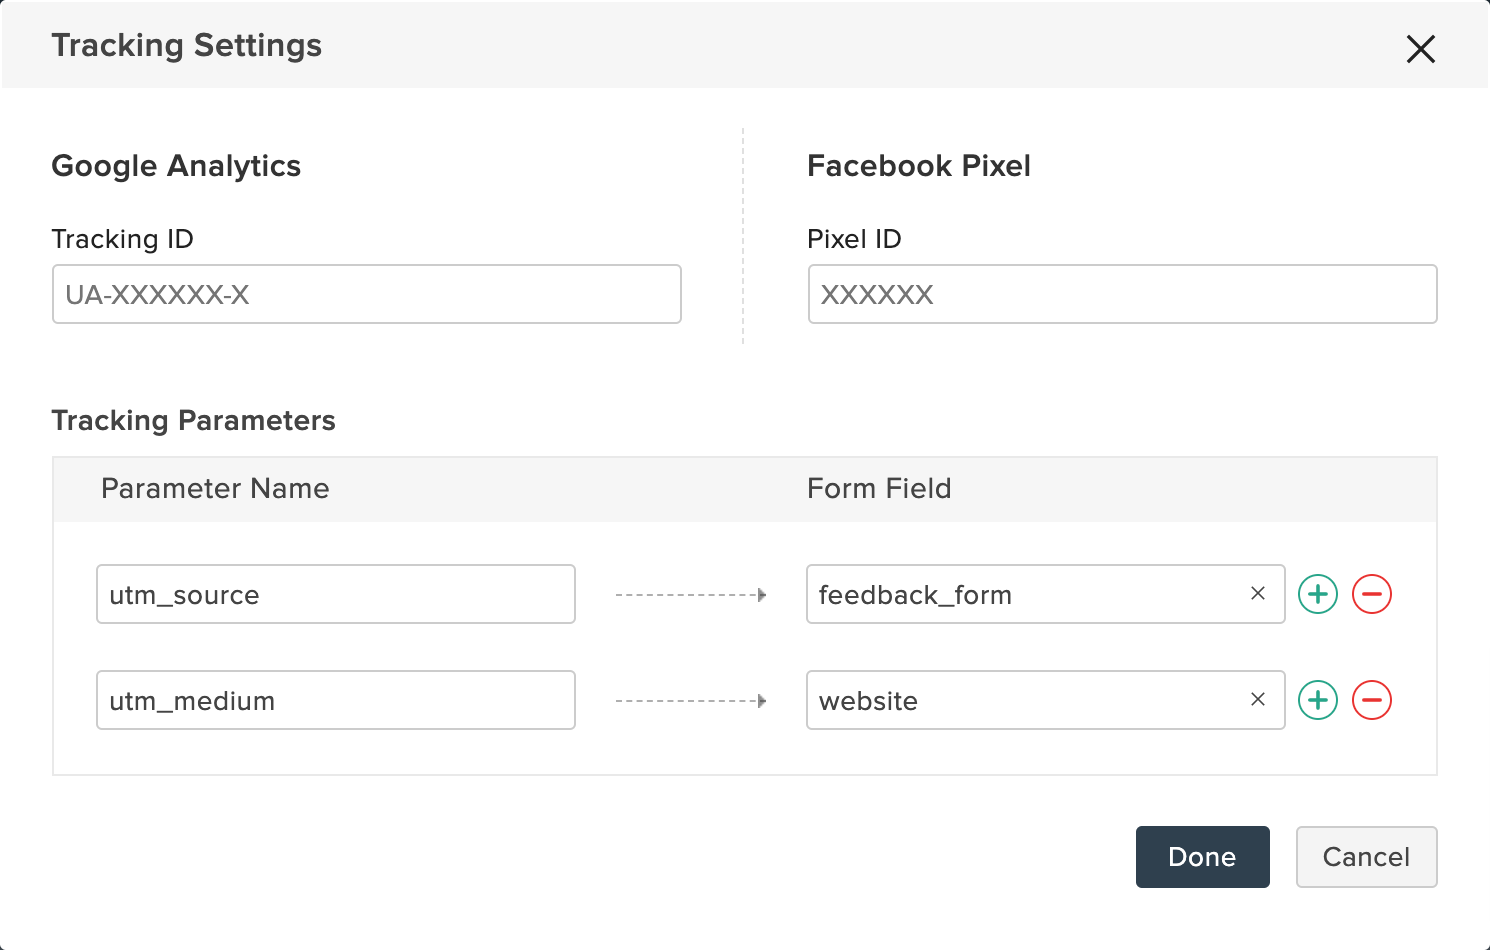Add a parameter row after utm_medium

tap(1318, 700)
